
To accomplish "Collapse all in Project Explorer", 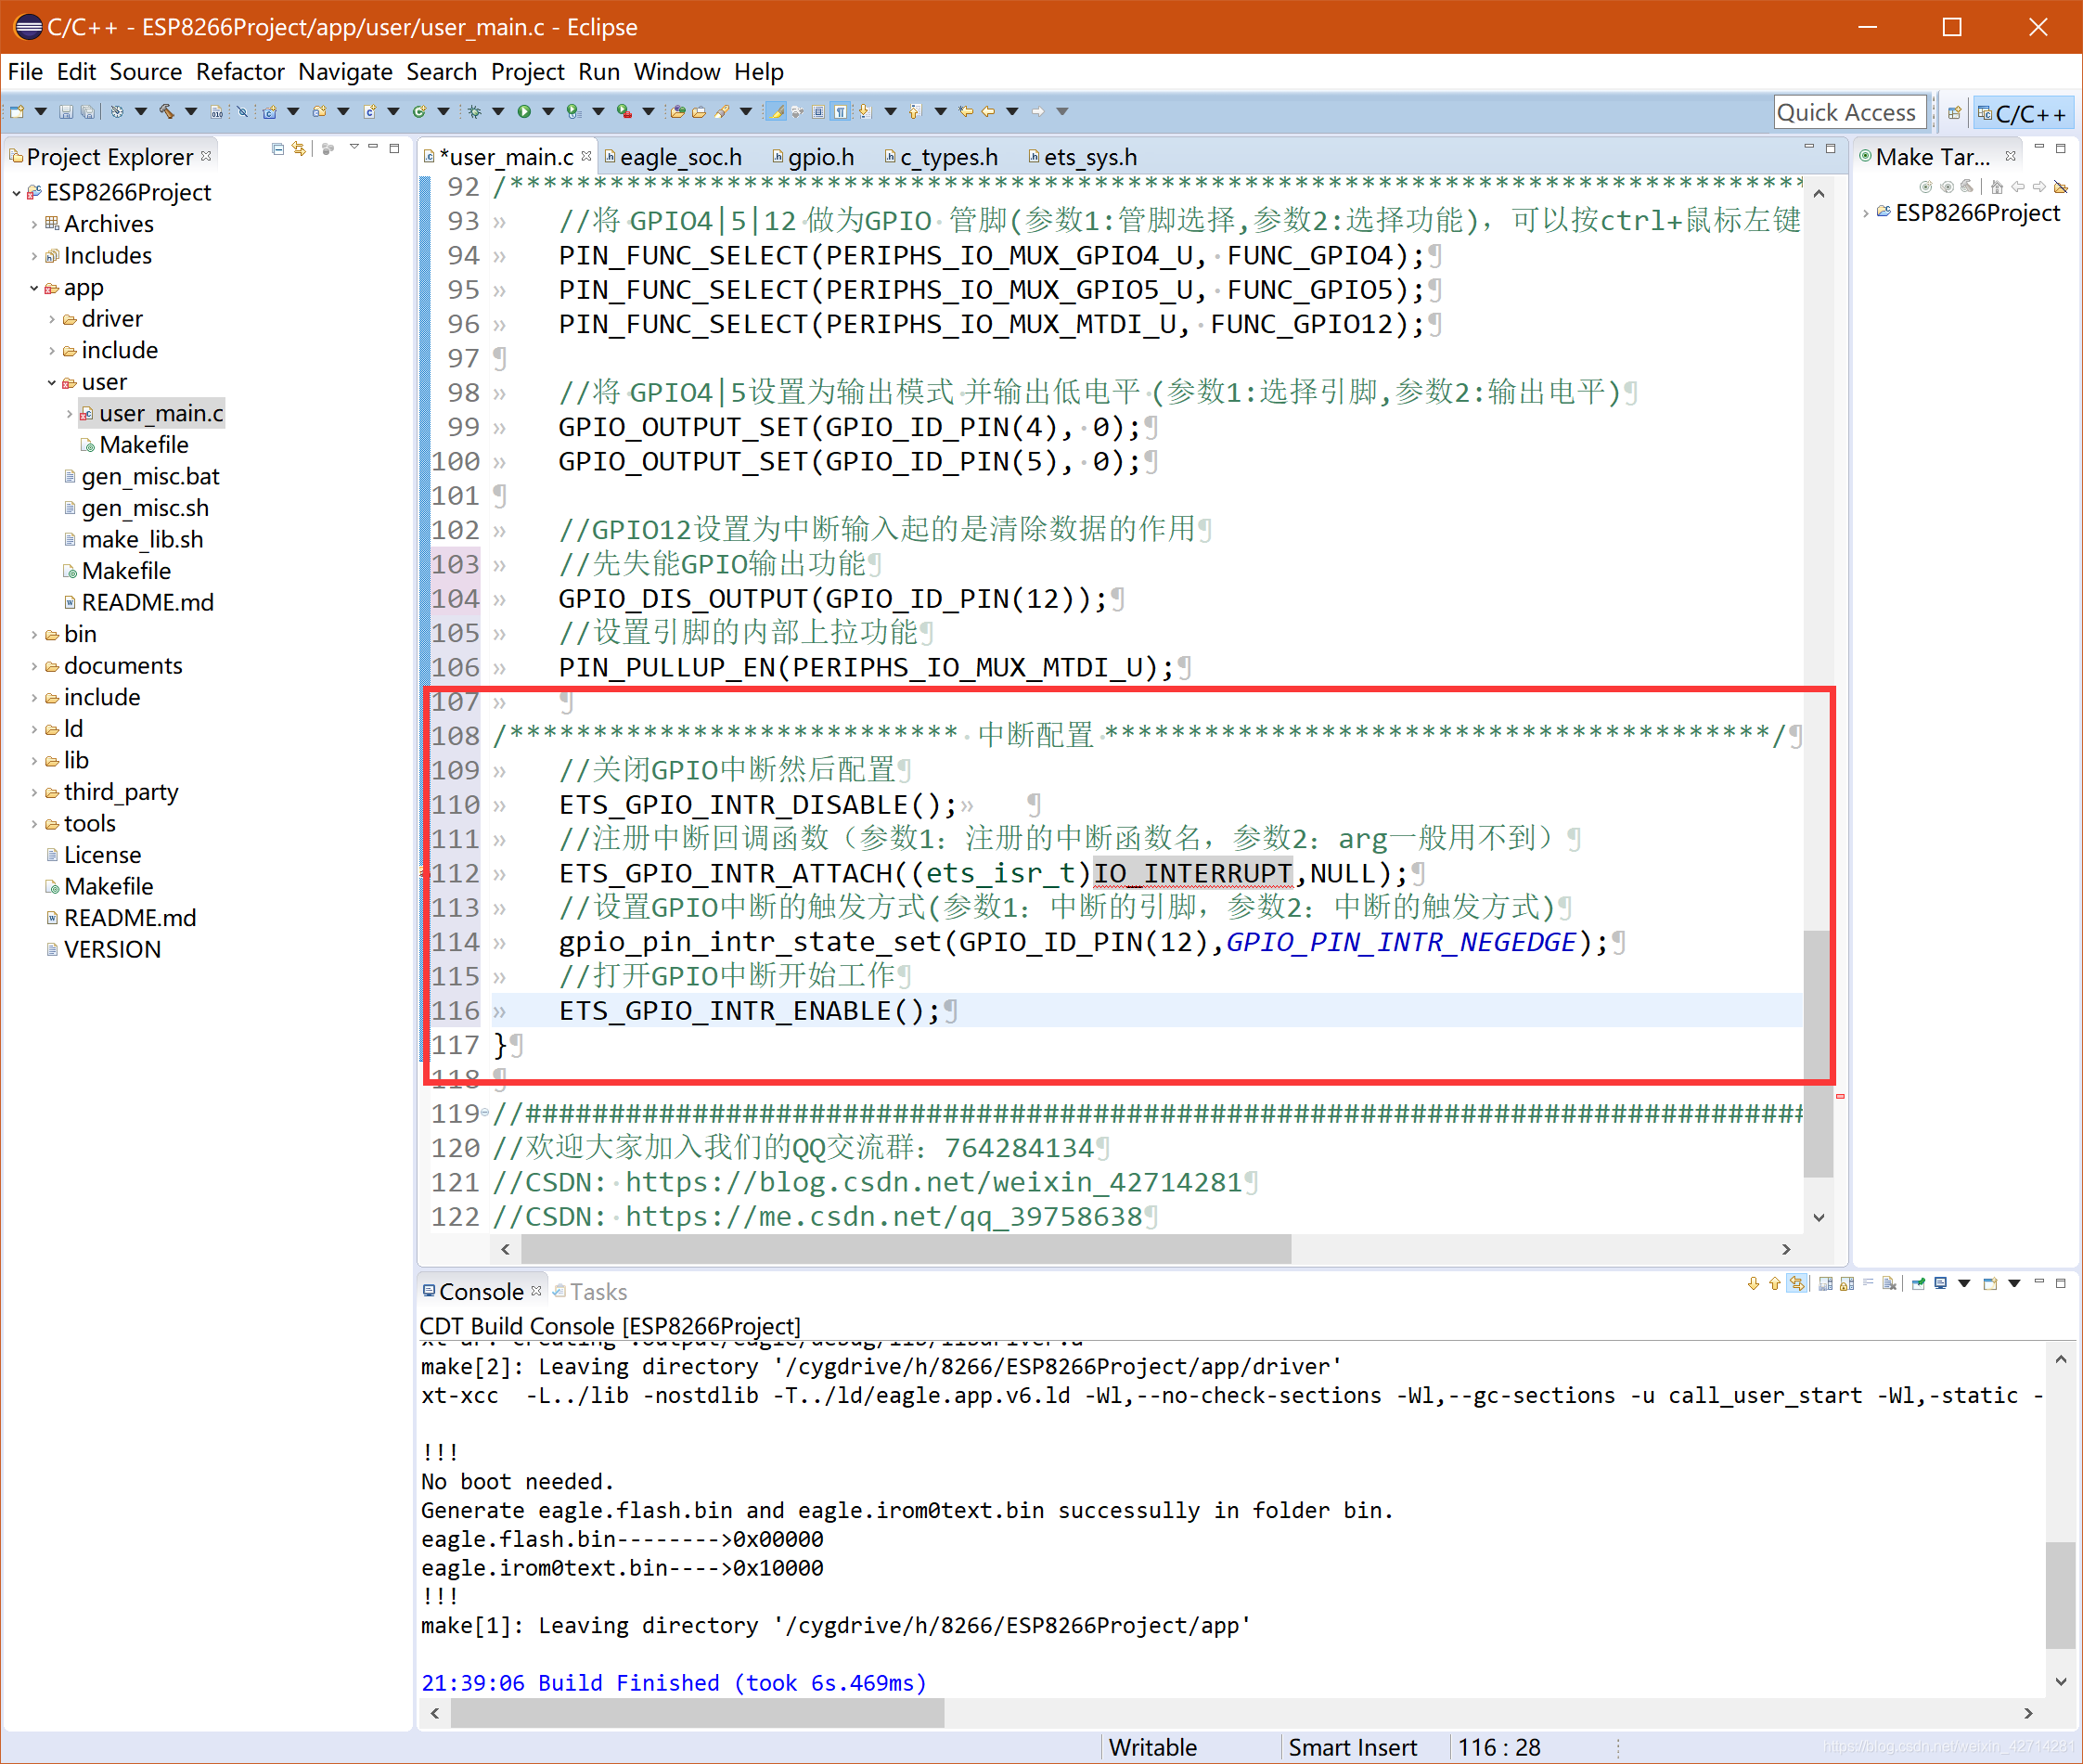I will click(278, 149).
